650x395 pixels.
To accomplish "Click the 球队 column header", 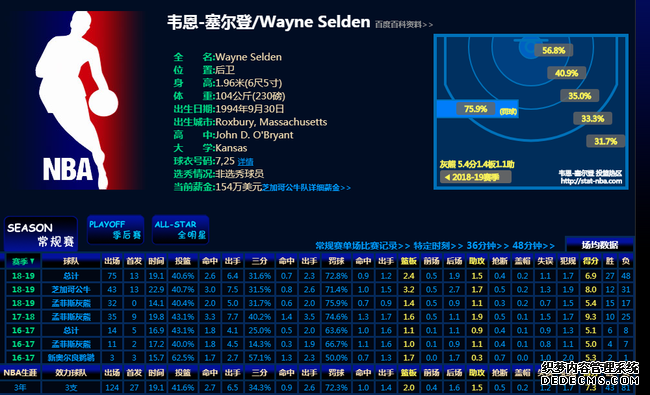I will click(71, 261).
